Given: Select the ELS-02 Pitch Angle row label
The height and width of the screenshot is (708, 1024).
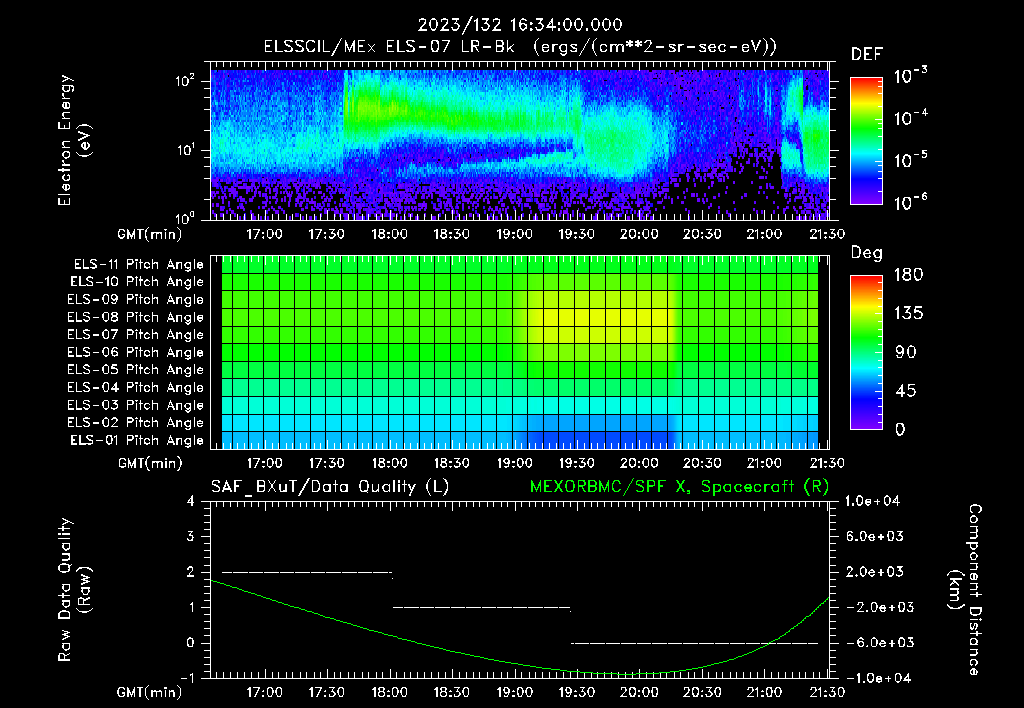Looking at the screenshot, I should [x=136, y=423].
